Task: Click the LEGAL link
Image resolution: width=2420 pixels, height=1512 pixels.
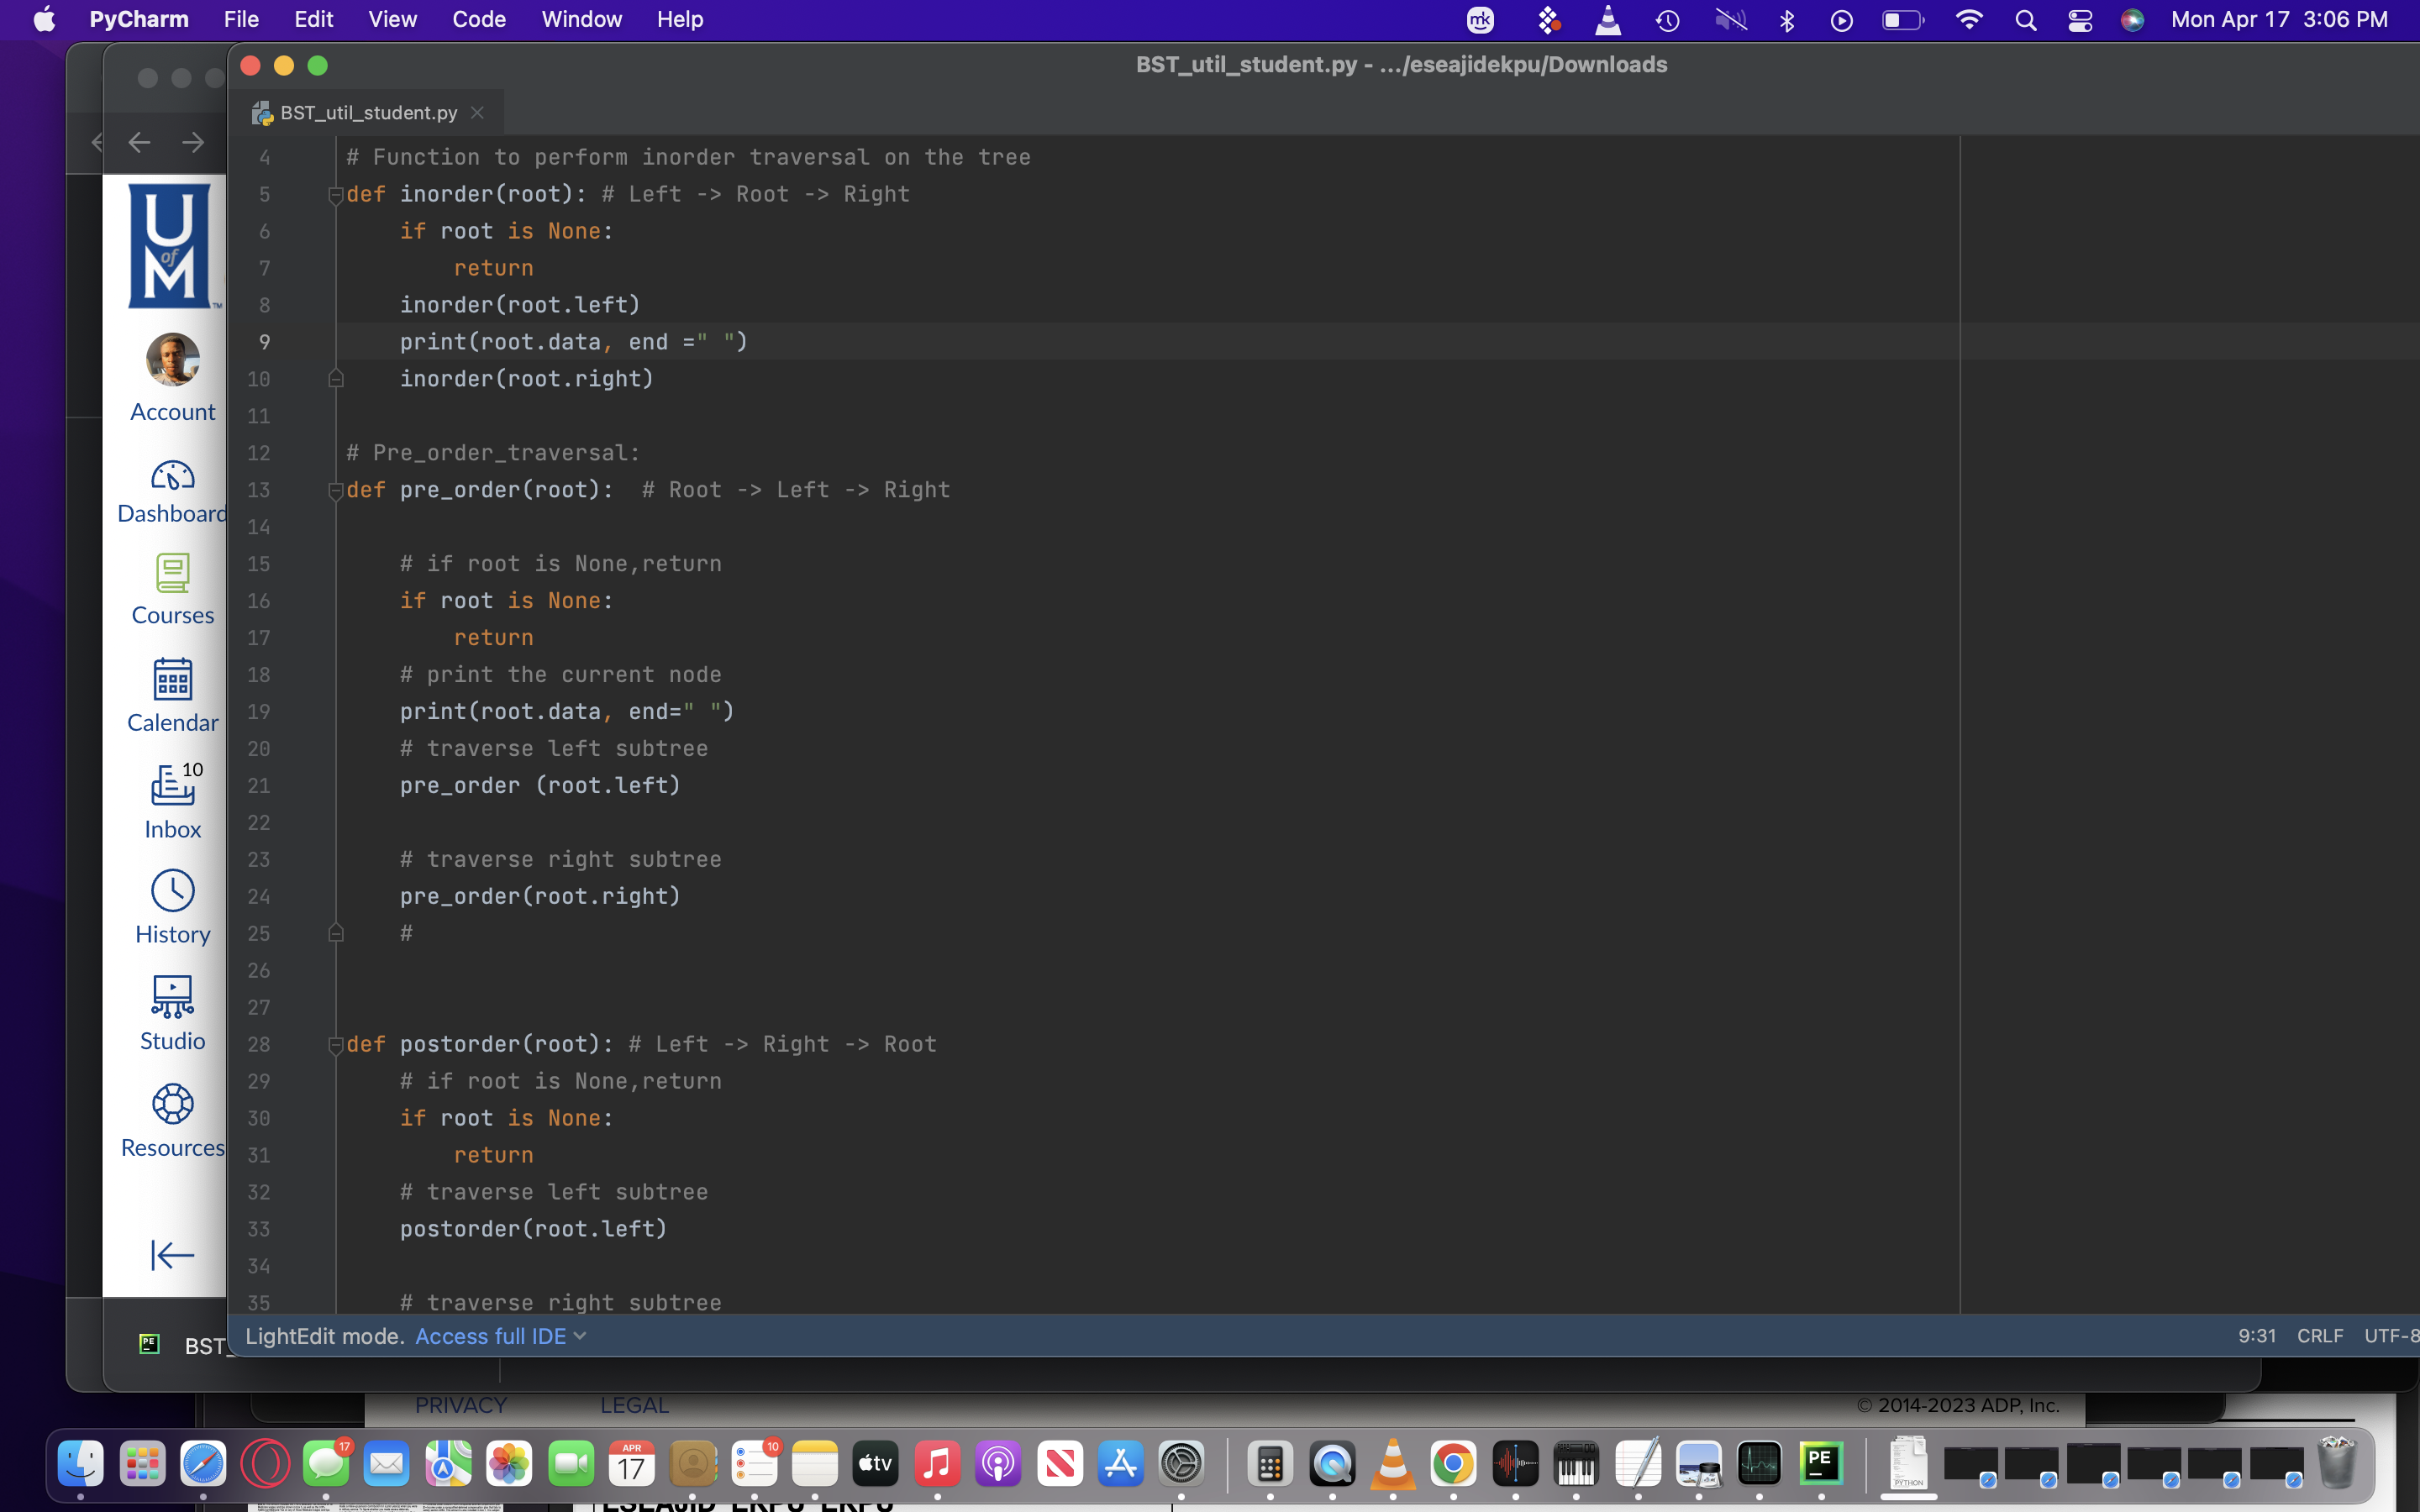Action: pos(634,1405)
